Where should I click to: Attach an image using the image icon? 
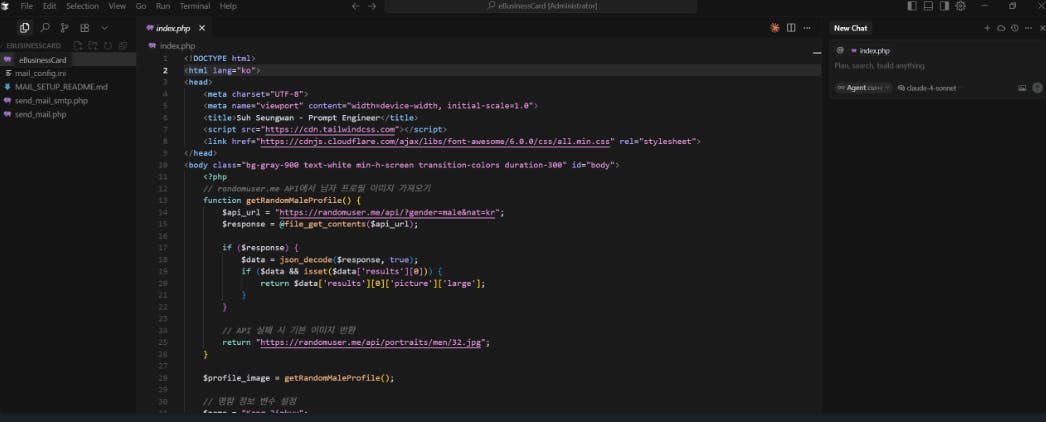[1022, 88]
